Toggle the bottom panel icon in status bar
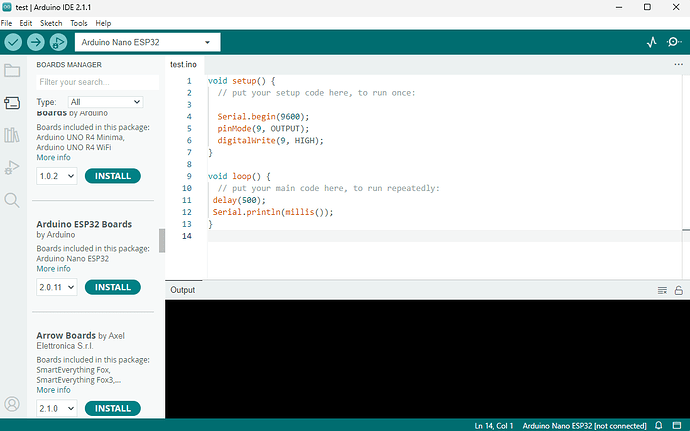Viewport: 690px width, 431px height. click(677, 425)
